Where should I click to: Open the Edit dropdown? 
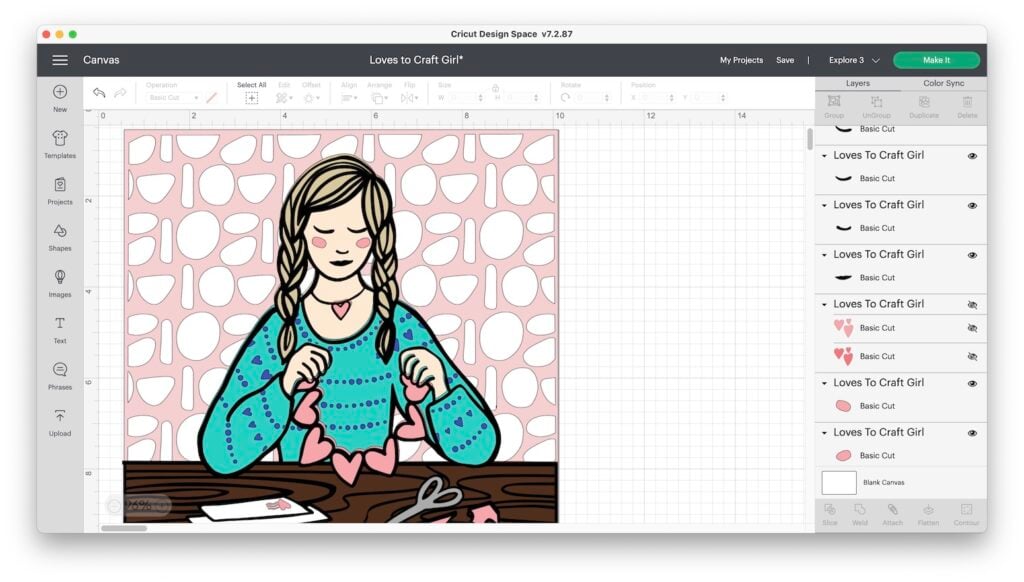coord(283,98)
